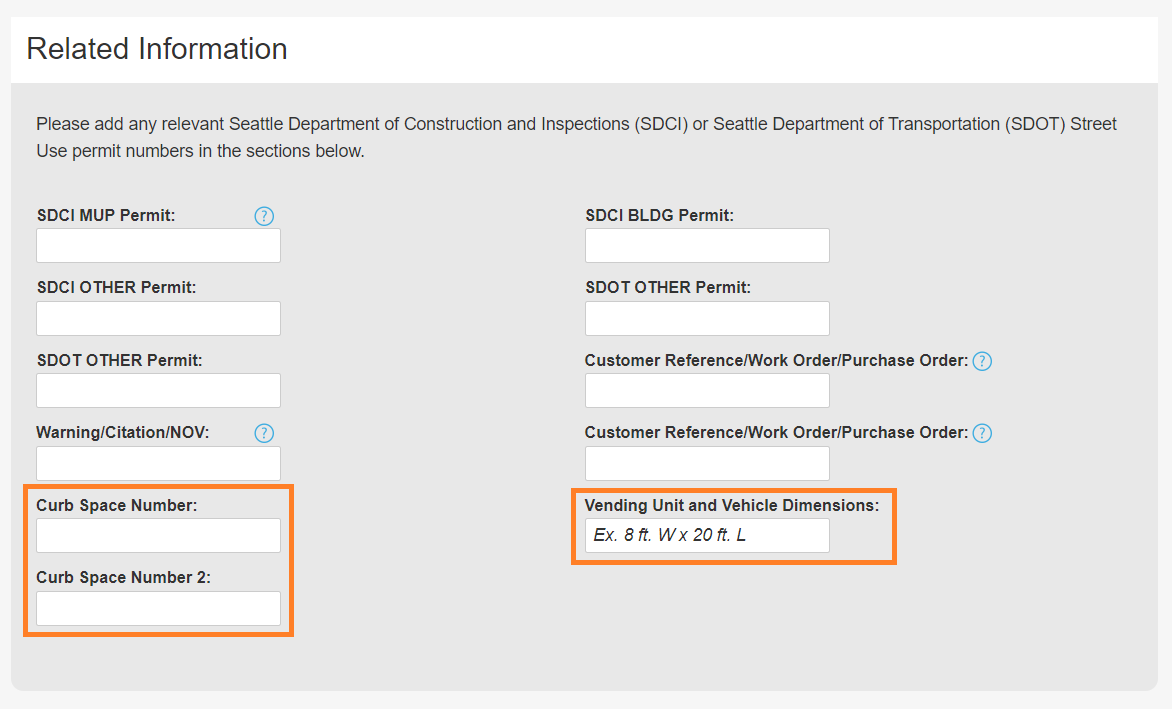Click help icon for Customer Reference above Vending Unit
The width and height of the screenshot is (1172, 709).
tap(982, 433)
